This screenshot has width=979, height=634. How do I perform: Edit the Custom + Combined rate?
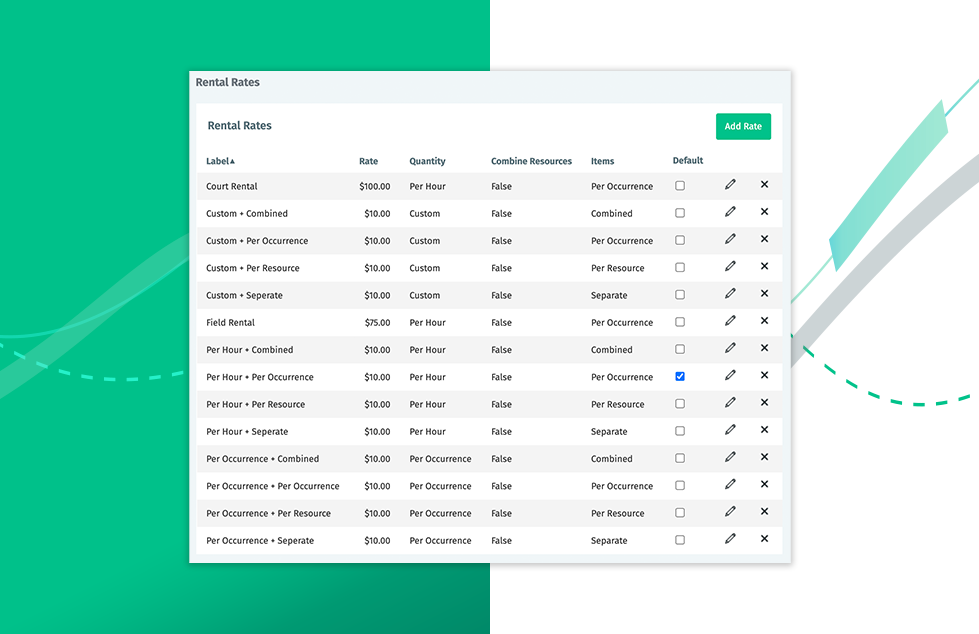point(730,212)
